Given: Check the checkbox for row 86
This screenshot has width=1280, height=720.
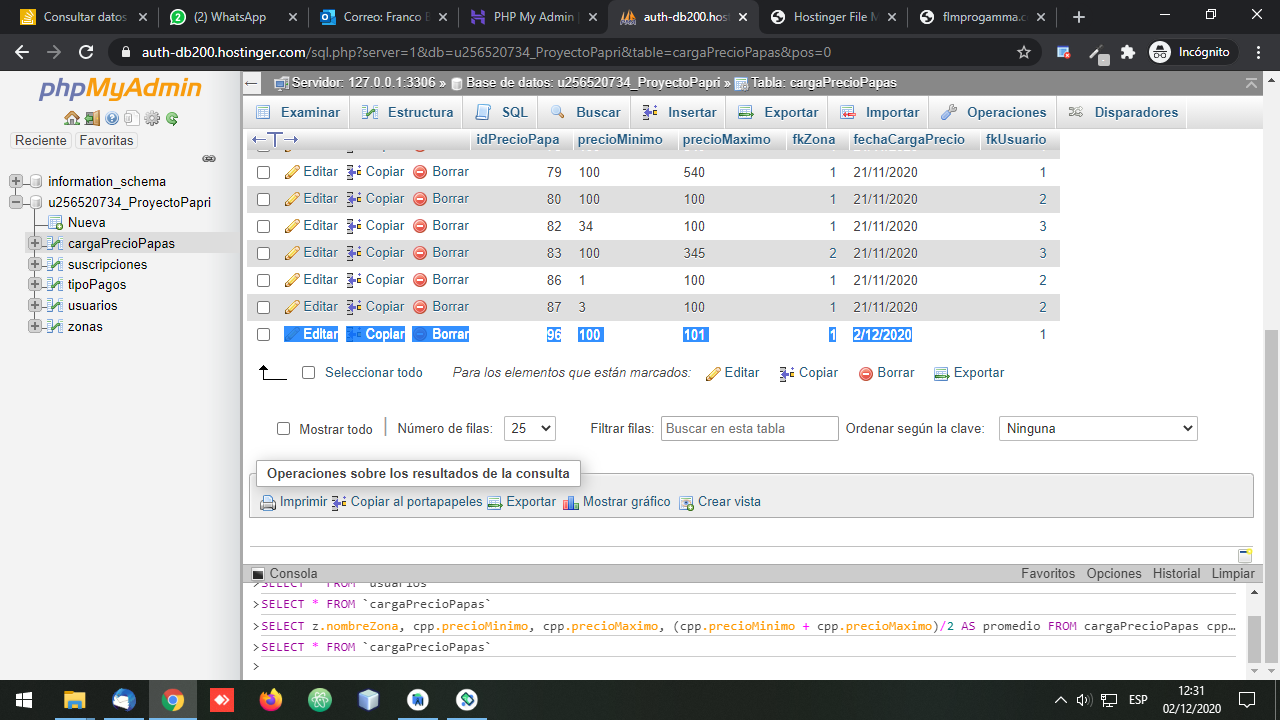Looking at the screenshot, I should coord(264,280).
